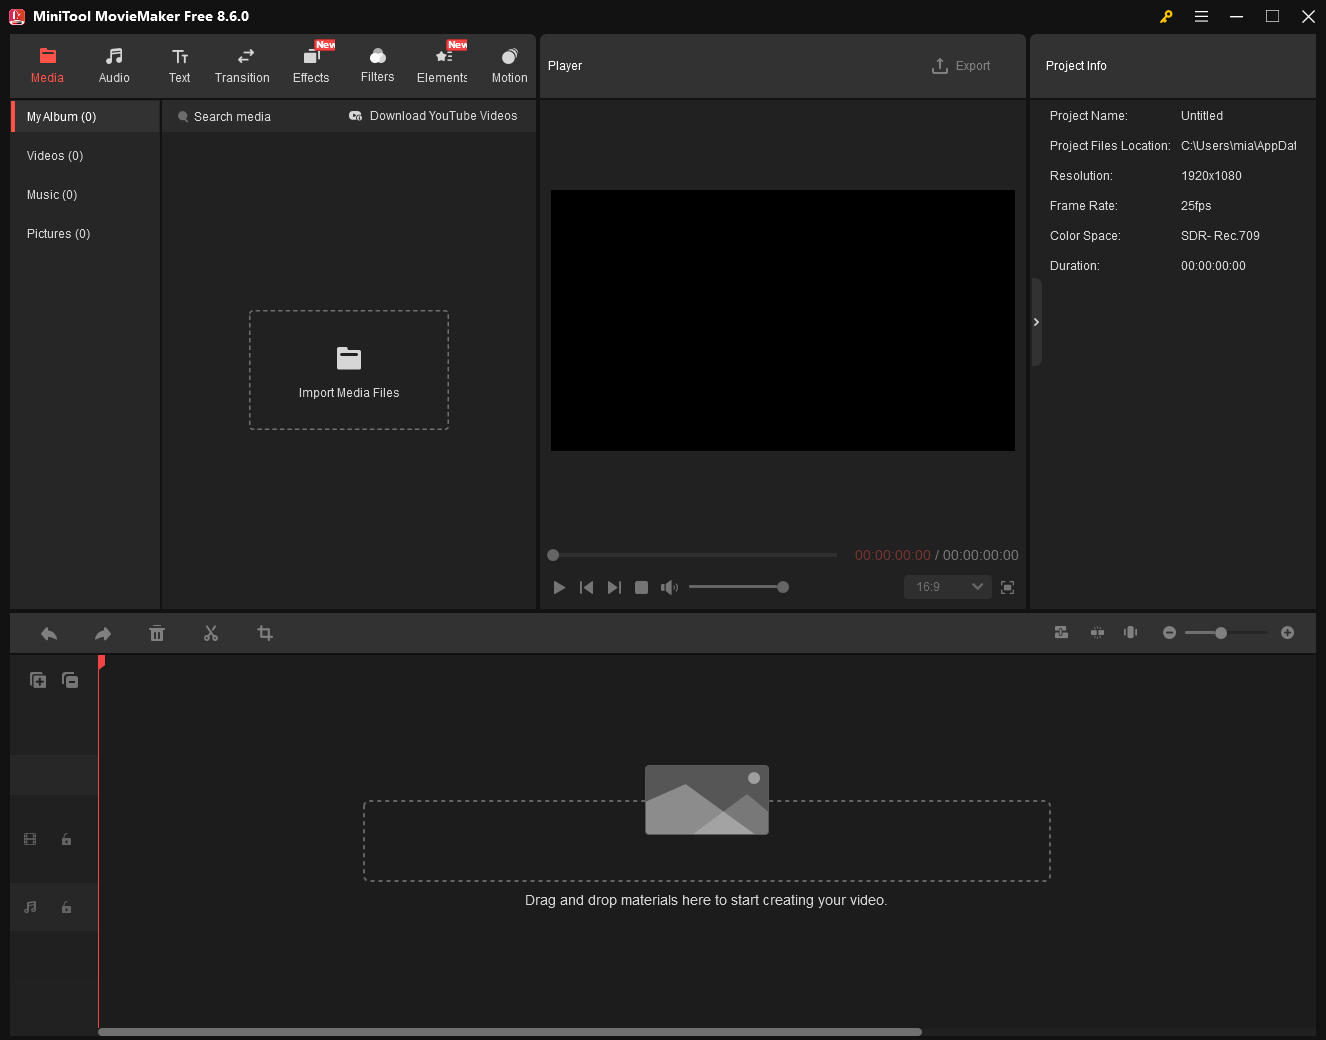Image resolution: width=1326 pixels, height=1040 pixels.
Task: Collapse the Project Info panel arrow
Action: pos(1037,322)
